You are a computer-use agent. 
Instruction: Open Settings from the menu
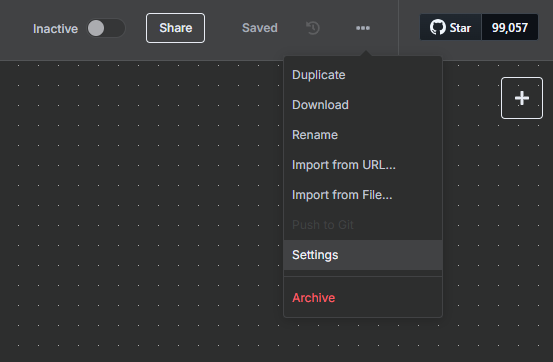363,255
